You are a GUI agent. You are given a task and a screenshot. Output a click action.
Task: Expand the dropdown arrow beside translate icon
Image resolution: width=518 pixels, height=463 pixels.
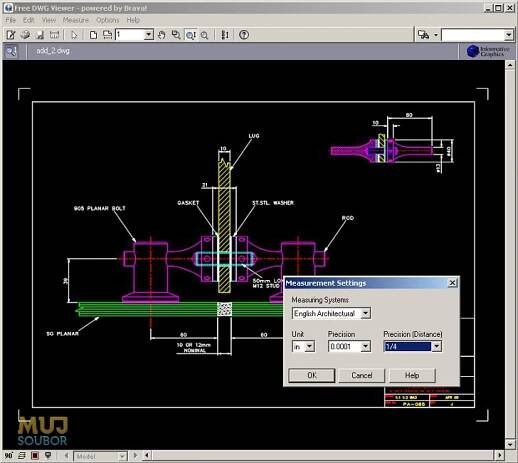[x=436, y=35]
